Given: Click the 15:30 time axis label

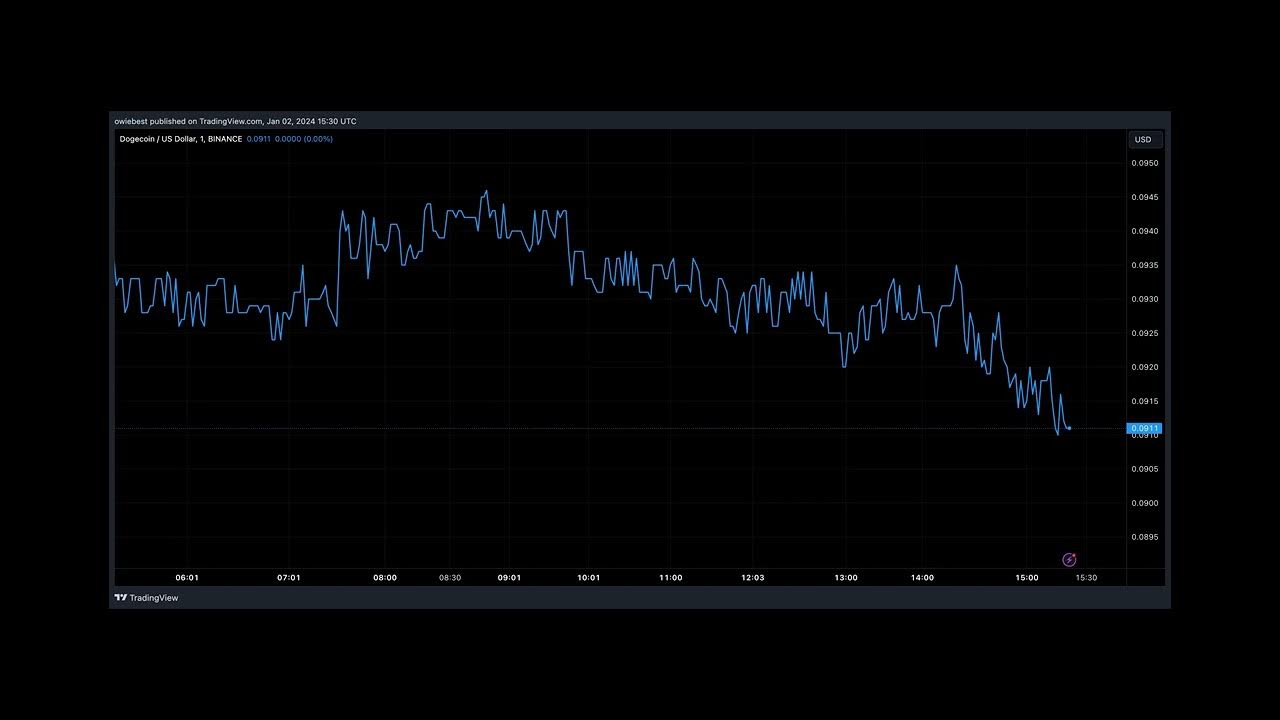Looking at the screenshot, I should (1086, 577).
